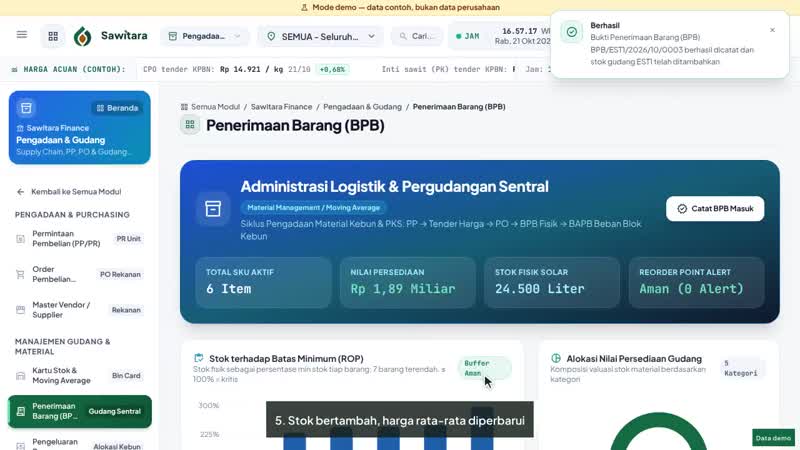Image resolution: width=800 pixels, height=450 pixels.
Task: Open the module grid icon
Action: (x=53, y=36)
